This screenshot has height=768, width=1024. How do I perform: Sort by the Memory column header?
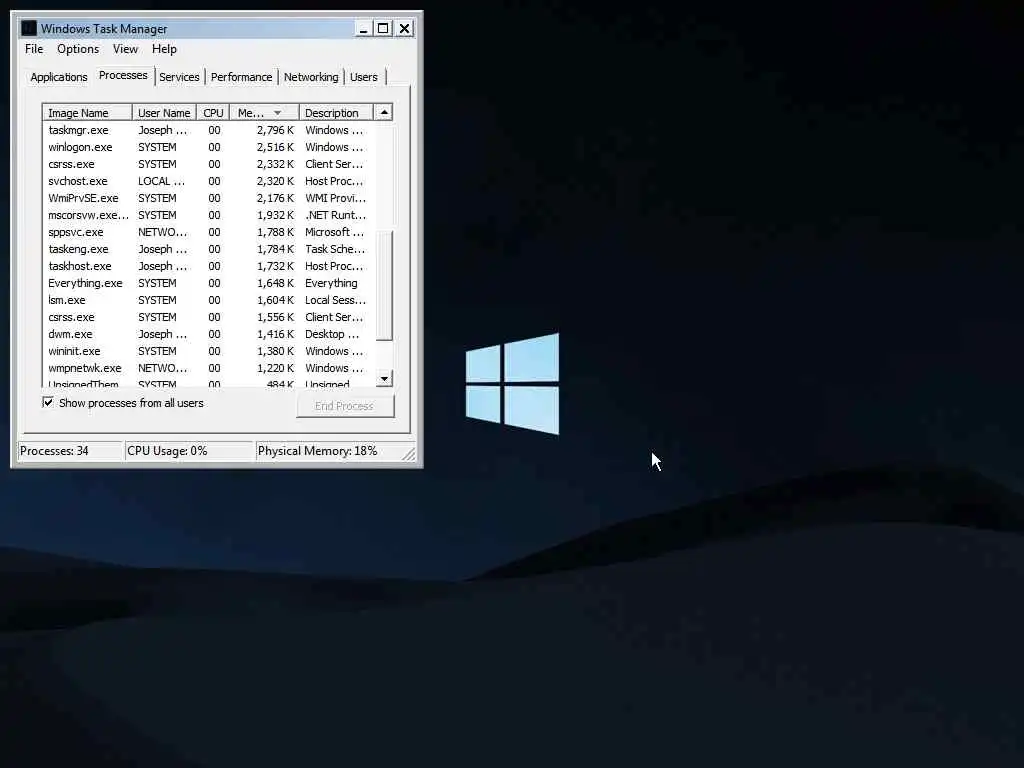(264, 112)
